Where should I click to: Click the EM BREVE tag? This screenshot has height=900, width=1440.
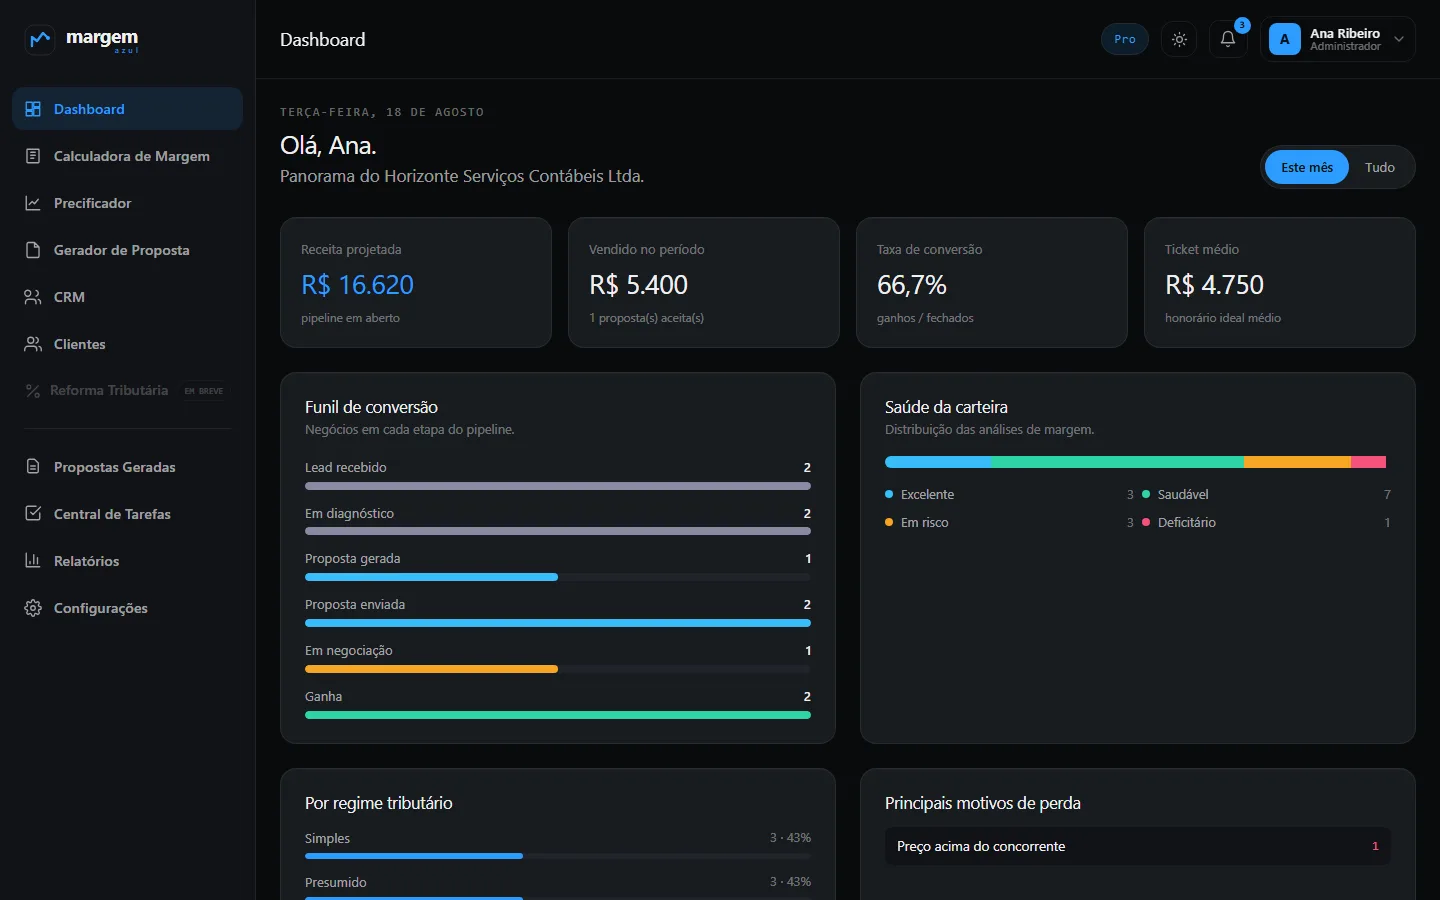204,391
